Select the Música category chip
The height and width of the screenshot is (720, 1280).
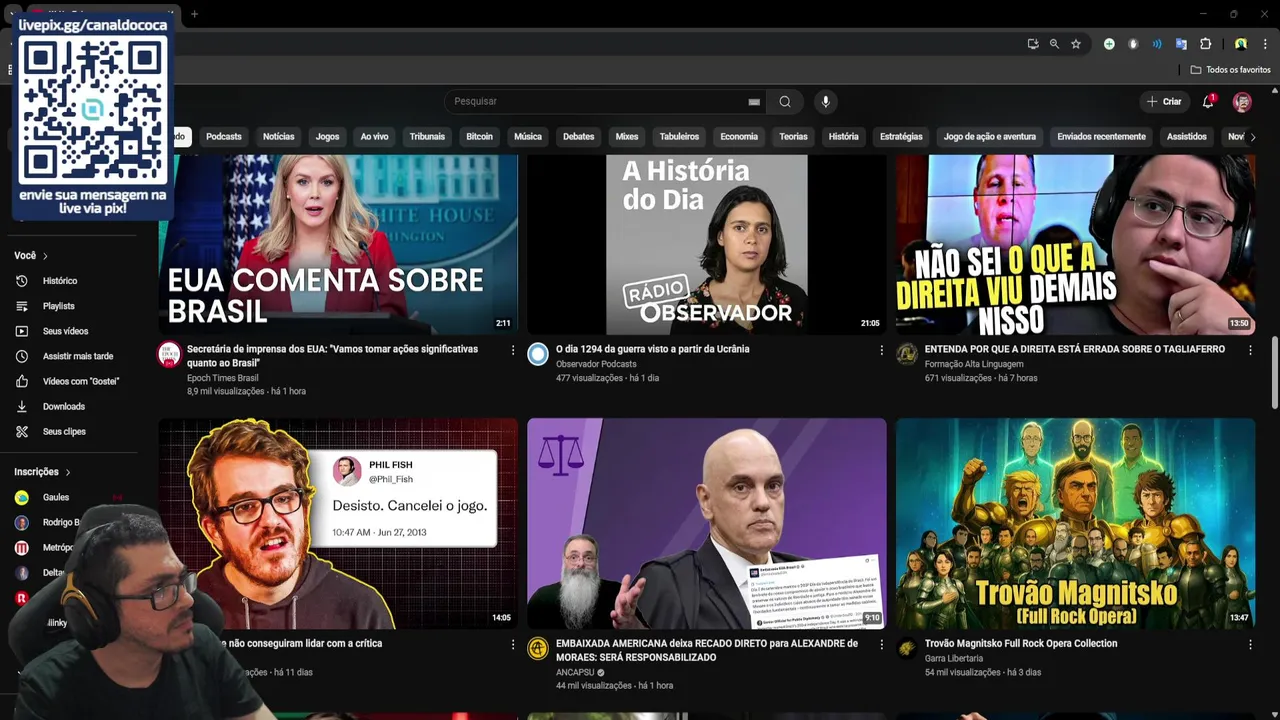[x=528, y=137]
